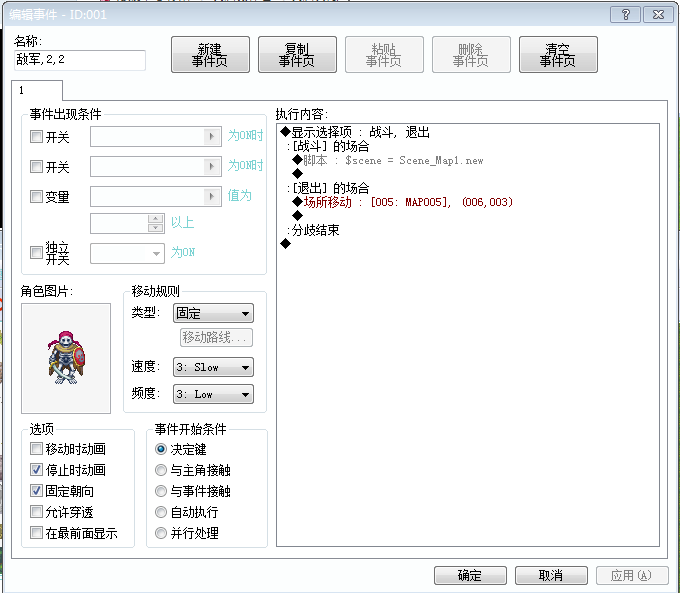Viewport: 680px width, 593px height.
Task: Enable the 独立开关 condition checkbox
Action: pos(36,252)
